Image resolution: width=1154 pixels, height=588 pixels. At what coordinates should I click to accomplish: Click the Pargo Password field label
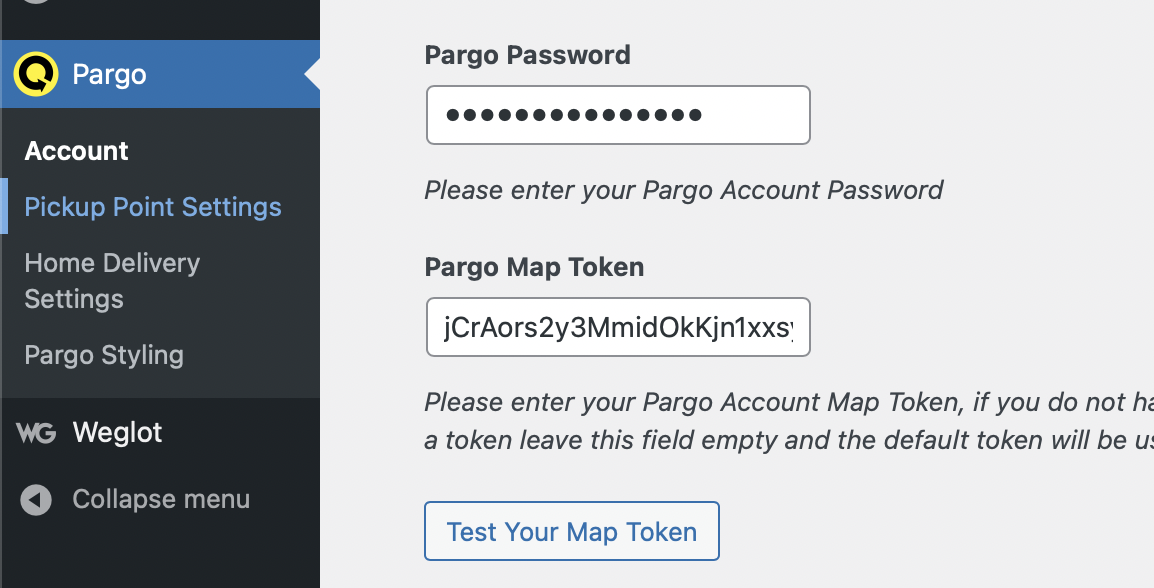pos(528,55)
